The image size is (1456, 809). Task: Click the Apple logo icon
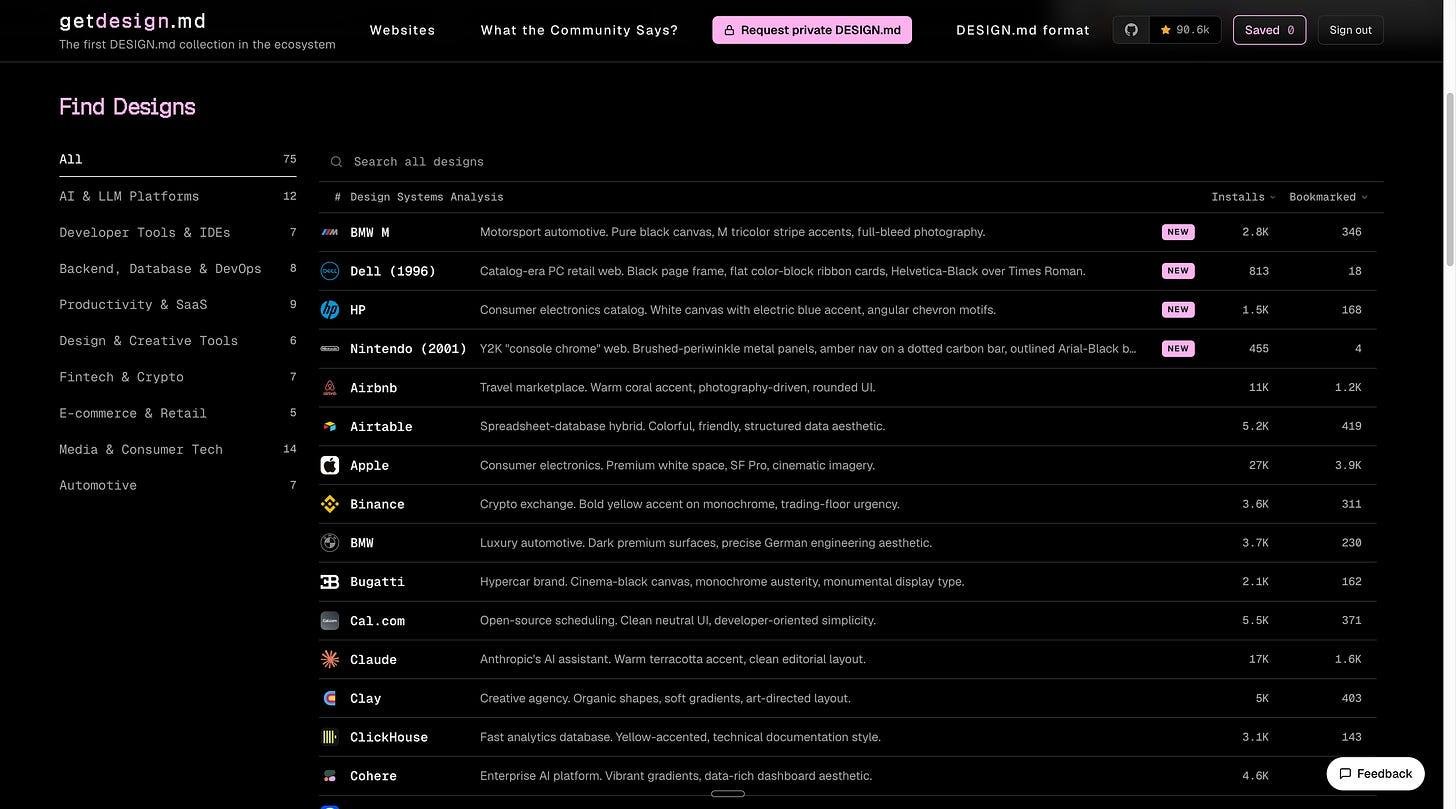tap(329, 466)
